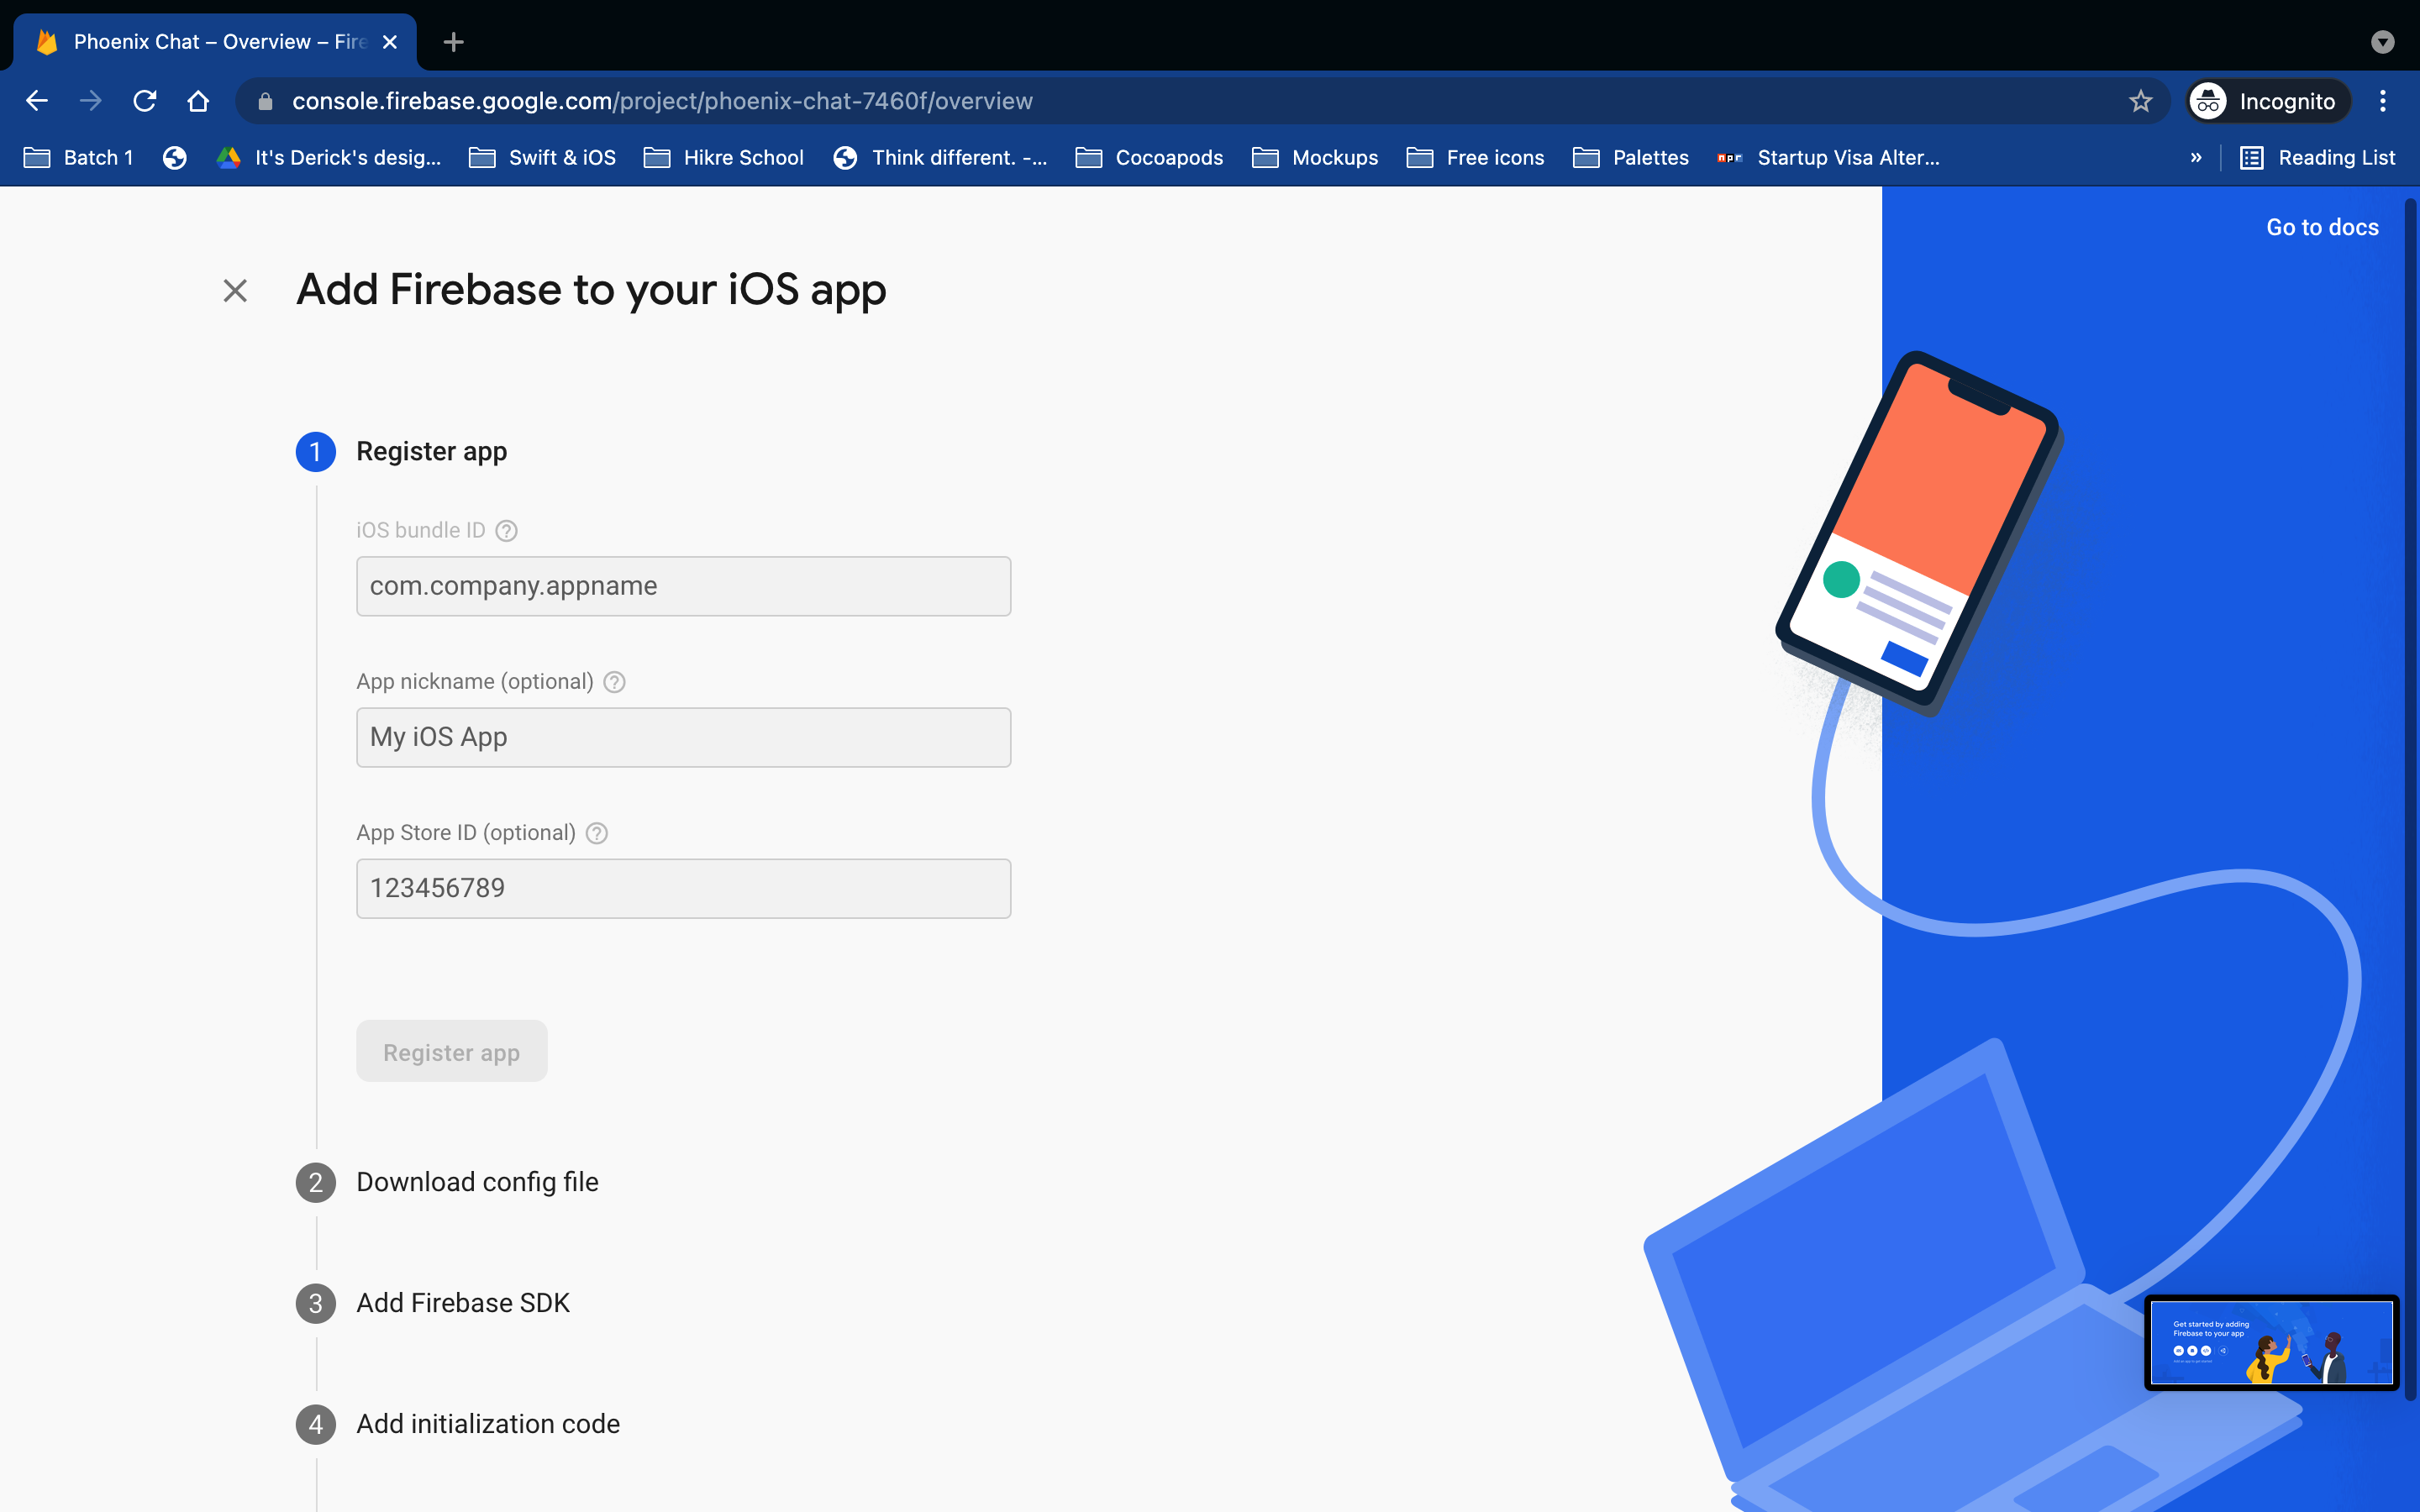The height and width of the screenshot is (1512, 2420).
Task: Click the Go to docs link
Action: (x=2322, y=227)
